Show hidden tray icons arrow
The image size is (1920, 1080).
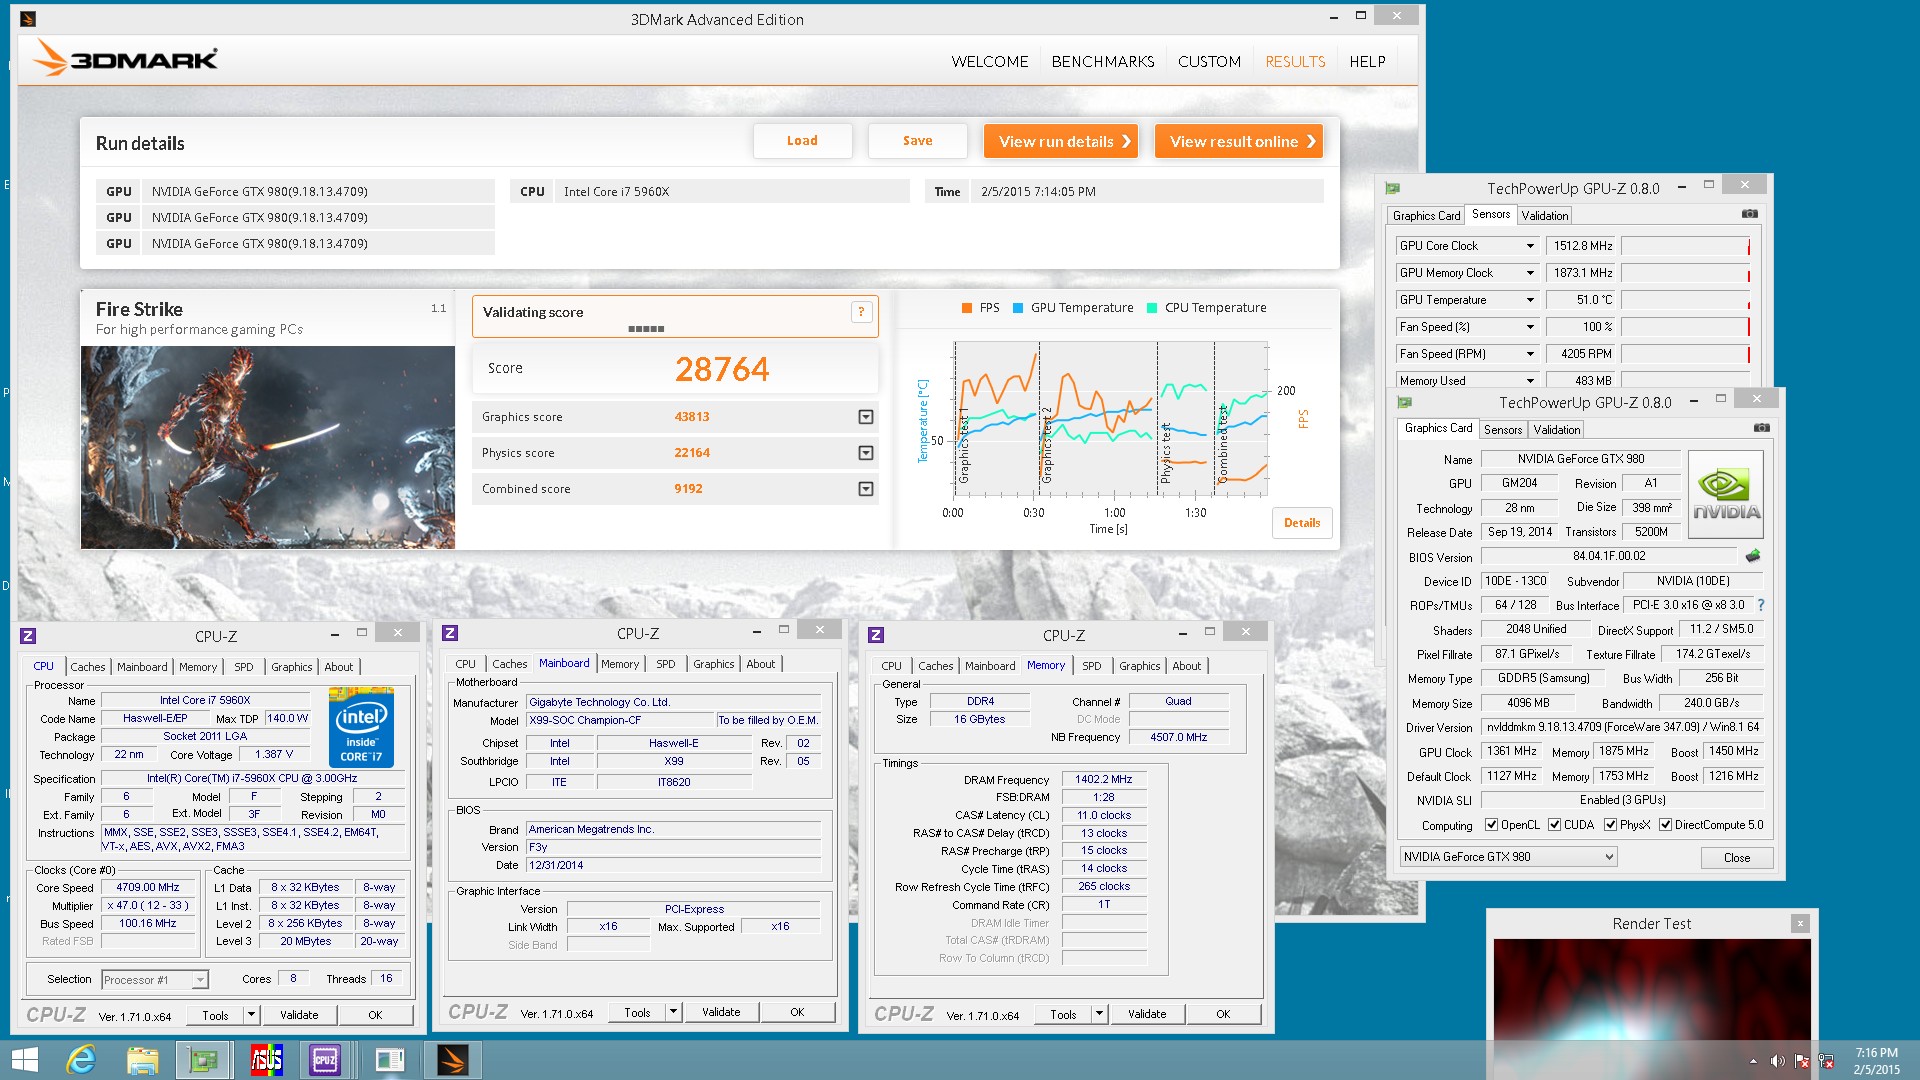[1753, 1061]
